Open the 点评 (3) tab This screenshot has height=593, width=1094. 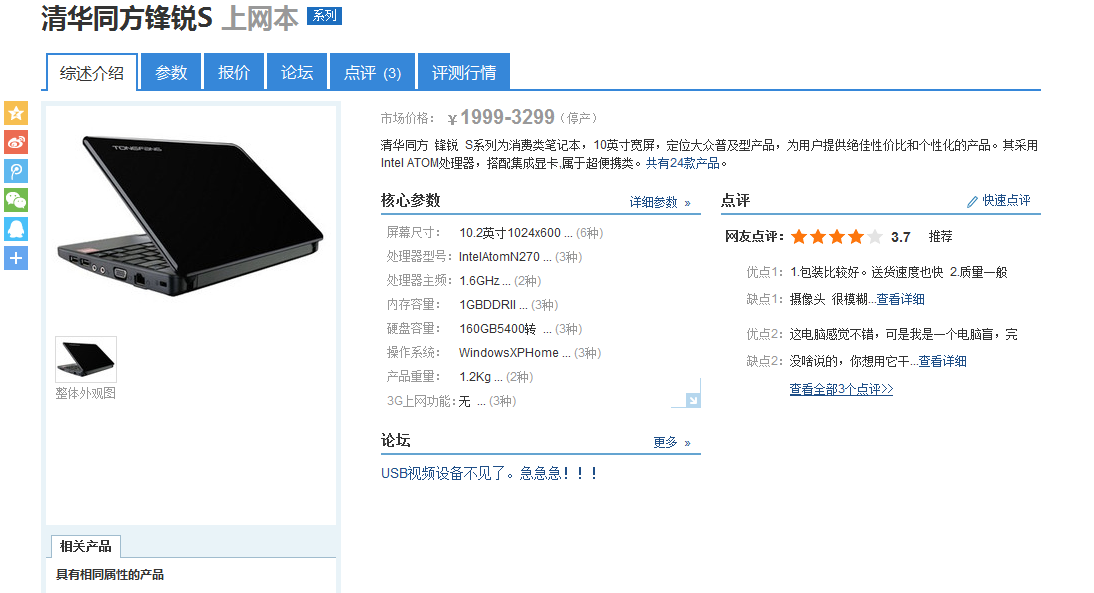[372, 72]
